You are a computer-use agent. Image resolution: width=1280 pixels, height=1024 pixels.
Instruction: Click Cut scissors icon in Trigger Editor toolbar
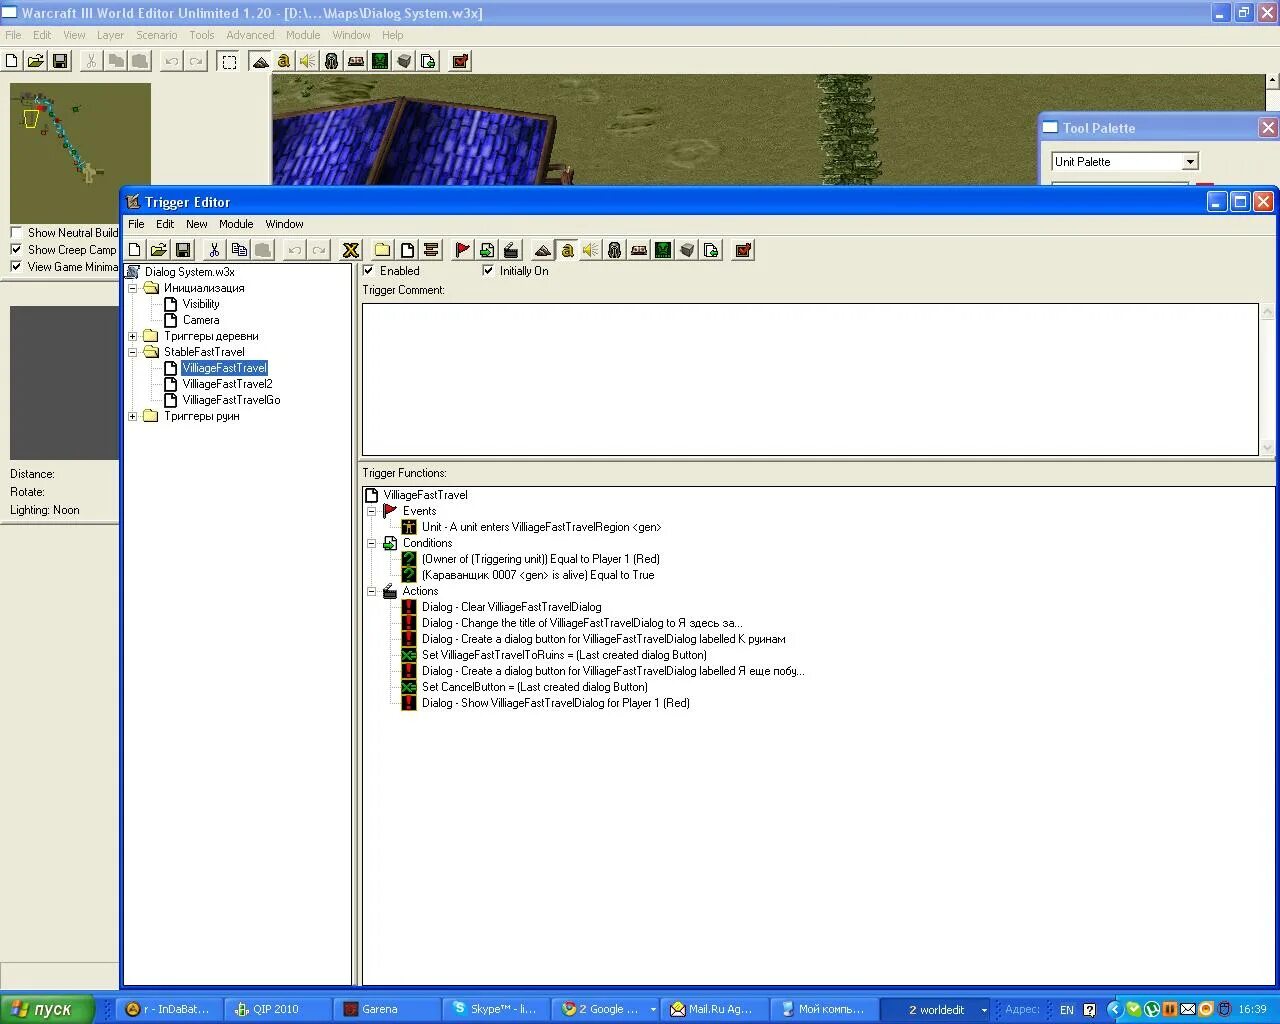click(x=214, y=250)
